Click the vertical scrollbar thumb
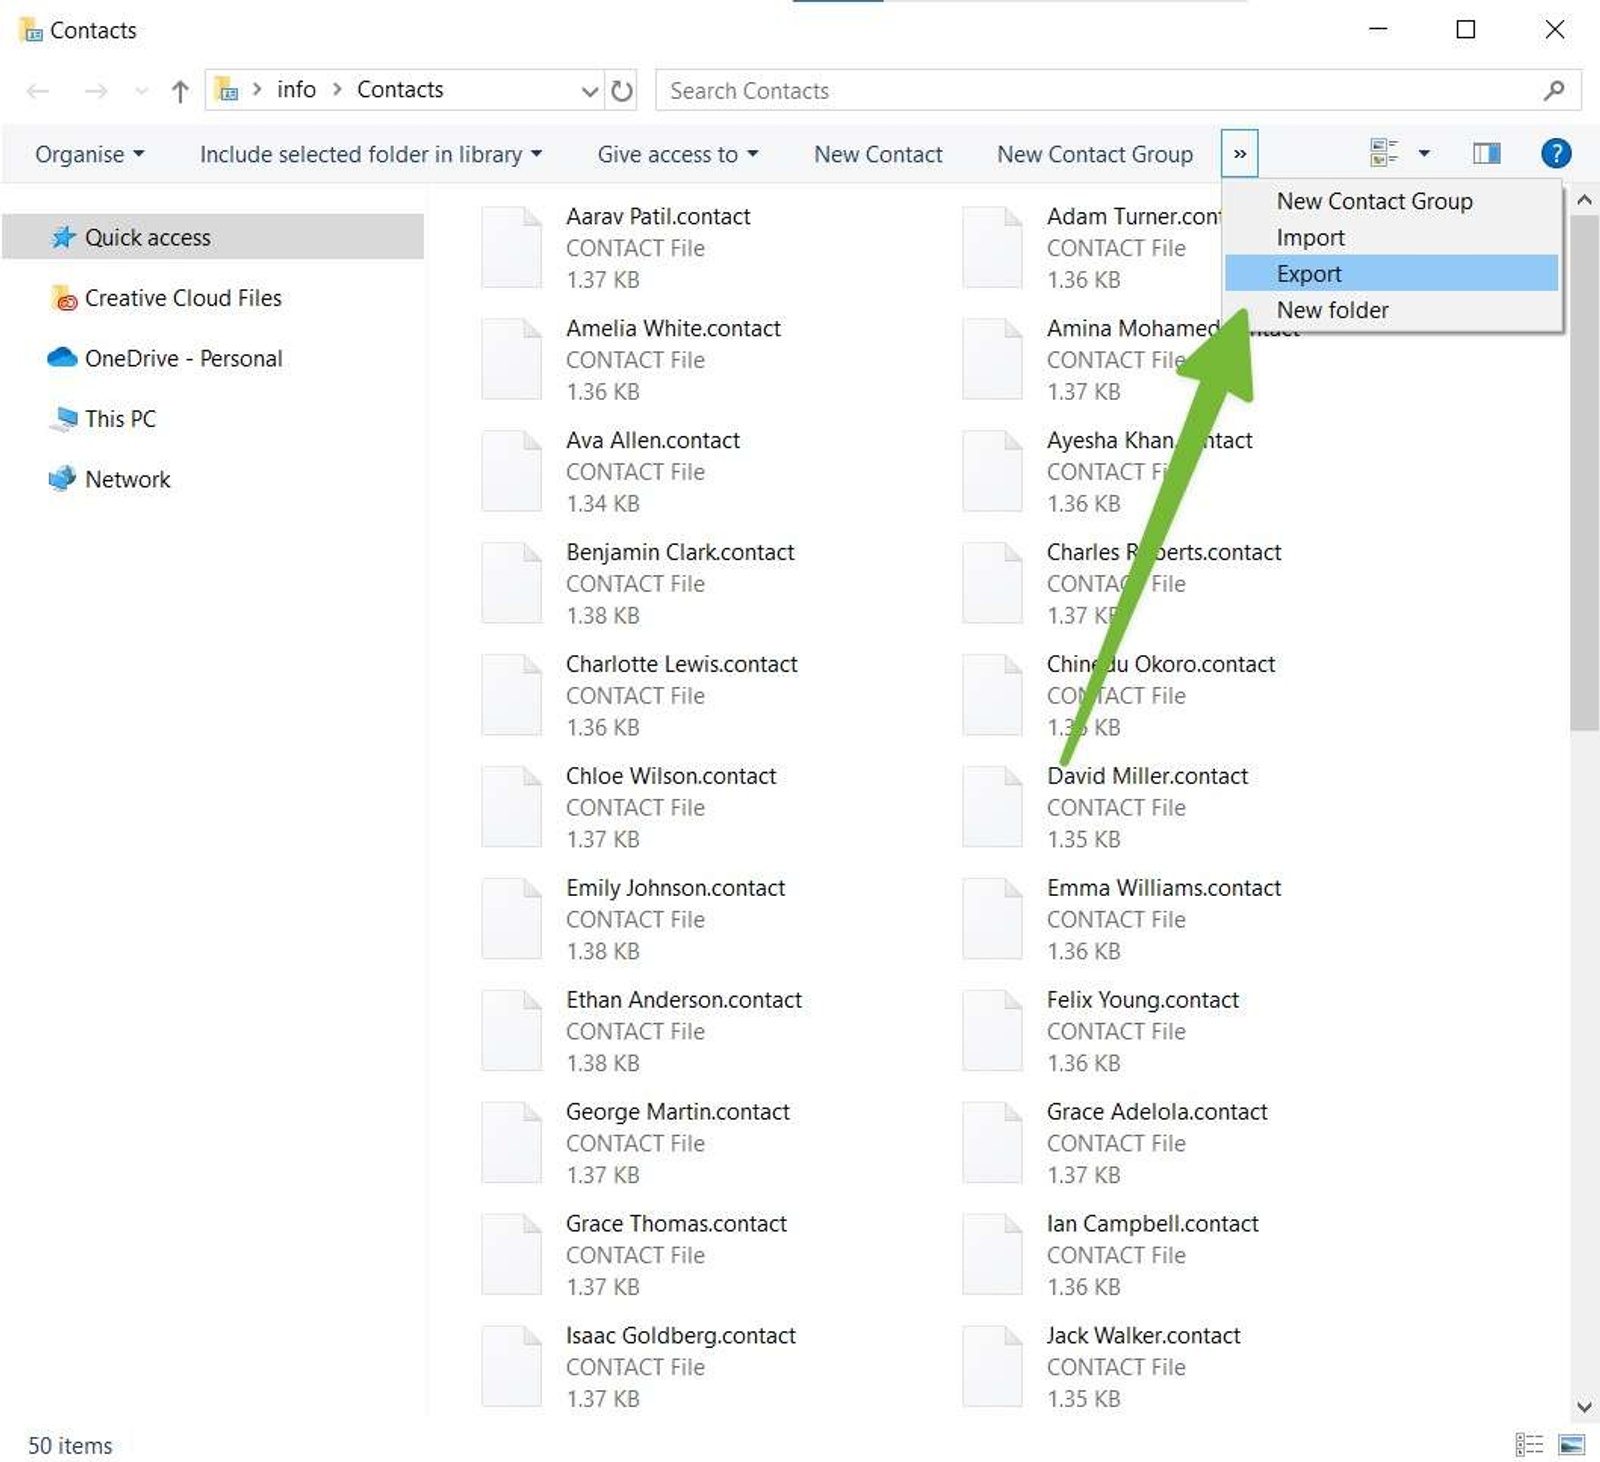 click(1584, 473)
